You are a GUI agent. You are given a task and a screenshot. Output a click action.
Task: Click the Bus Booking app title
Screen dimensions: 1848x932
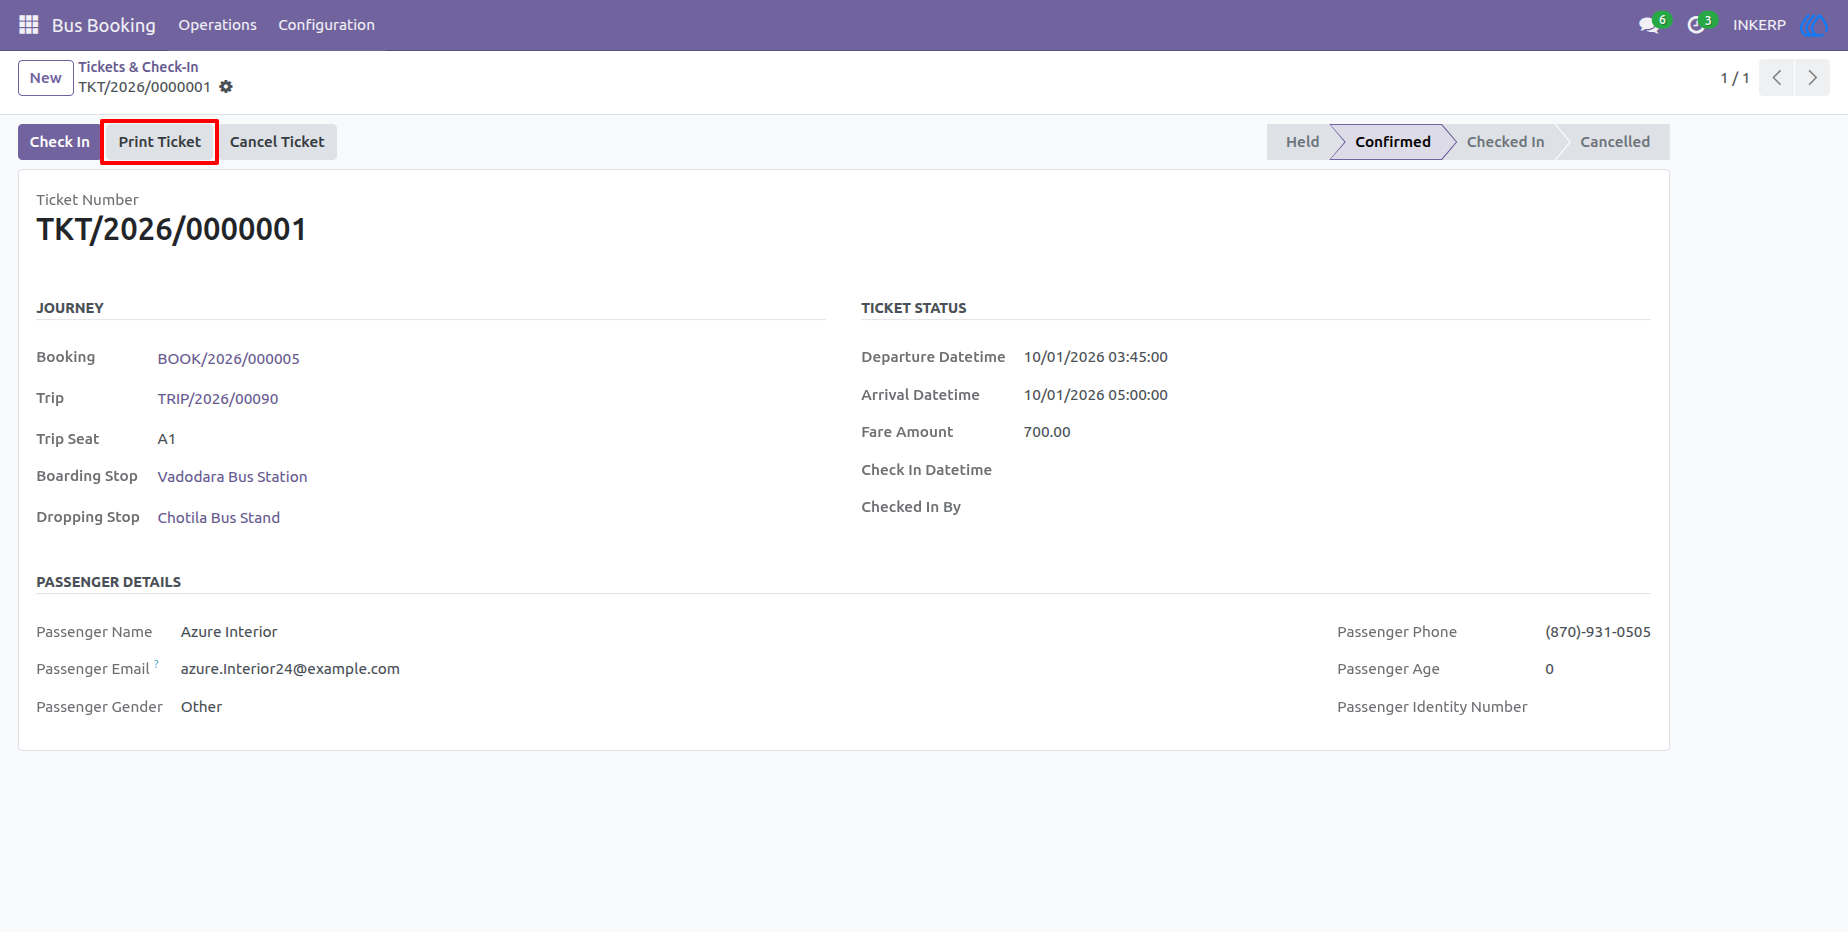coord(104,25)
